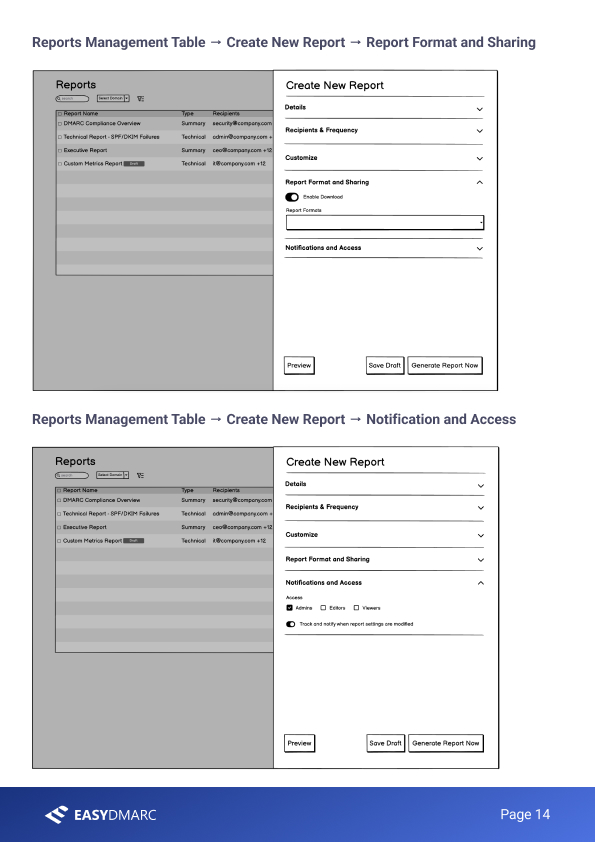Click 'Create New Report' title in Notification and Access mockup
The height and width of the screenshot is (842, 595).
335,462
